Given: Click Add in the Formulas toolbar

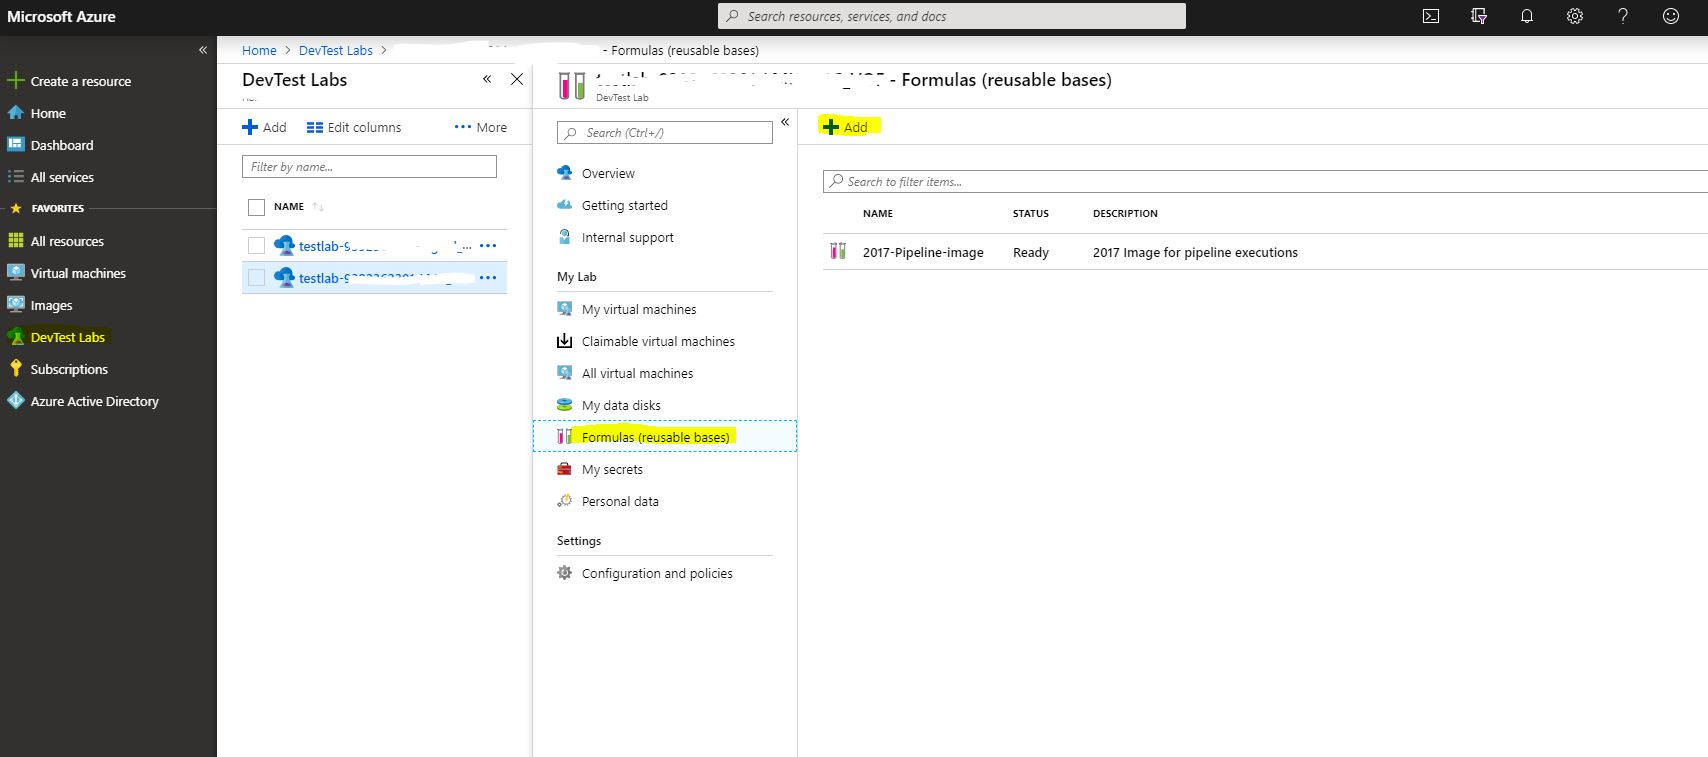Looking at the screenshot, I should [x=846, y=127].
